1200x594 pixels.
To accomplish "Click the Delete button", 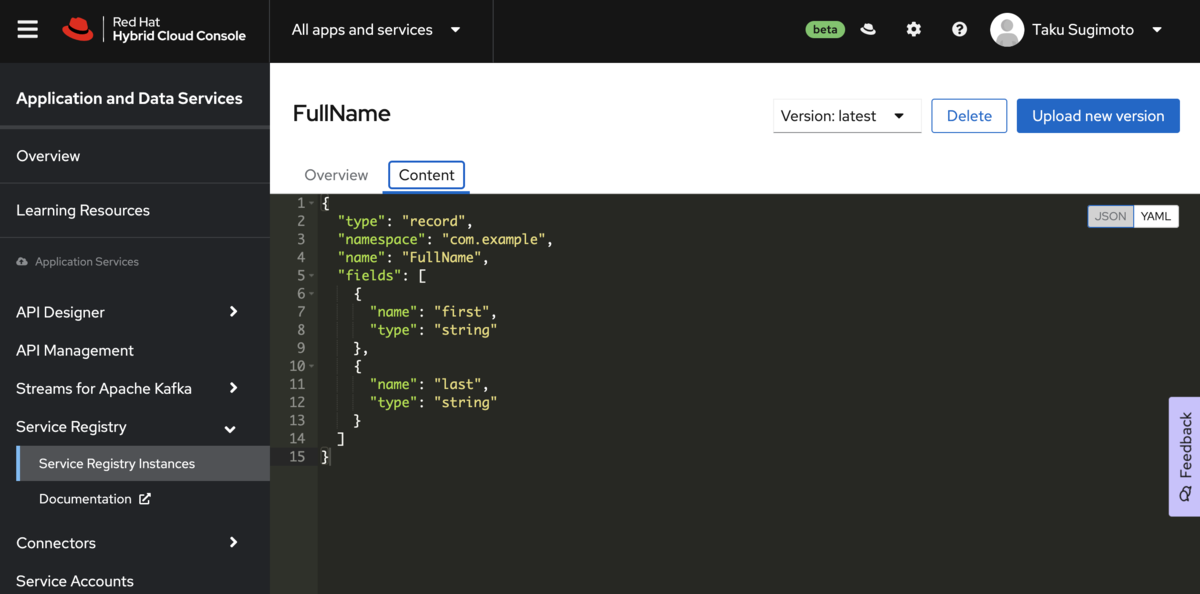I will pyautogui.click(x=969, y=116).
